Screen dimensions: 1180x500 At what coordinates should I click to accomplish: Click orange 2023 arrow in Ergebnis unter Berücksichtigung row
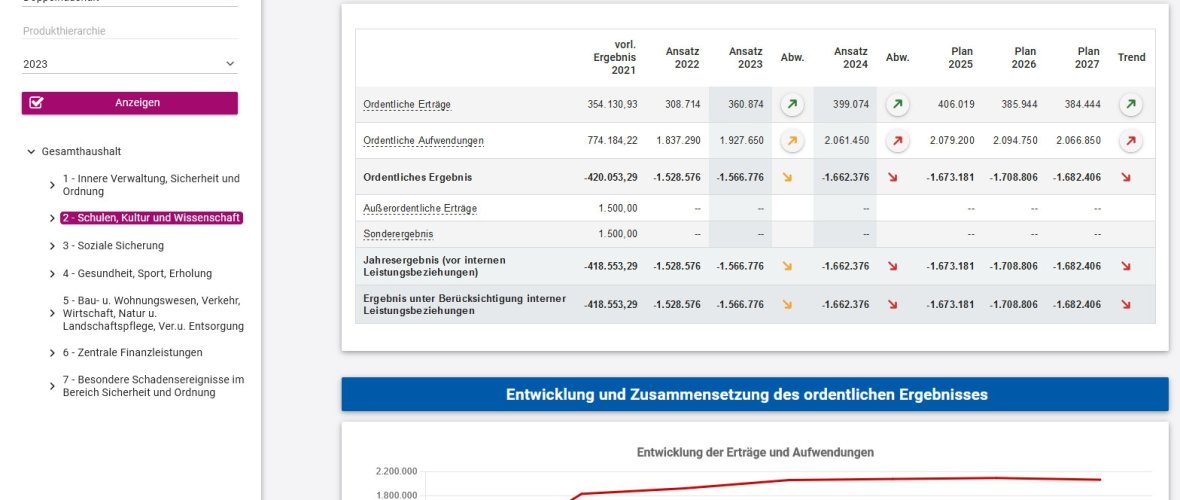pyautogui.click(x=787, y=304)
